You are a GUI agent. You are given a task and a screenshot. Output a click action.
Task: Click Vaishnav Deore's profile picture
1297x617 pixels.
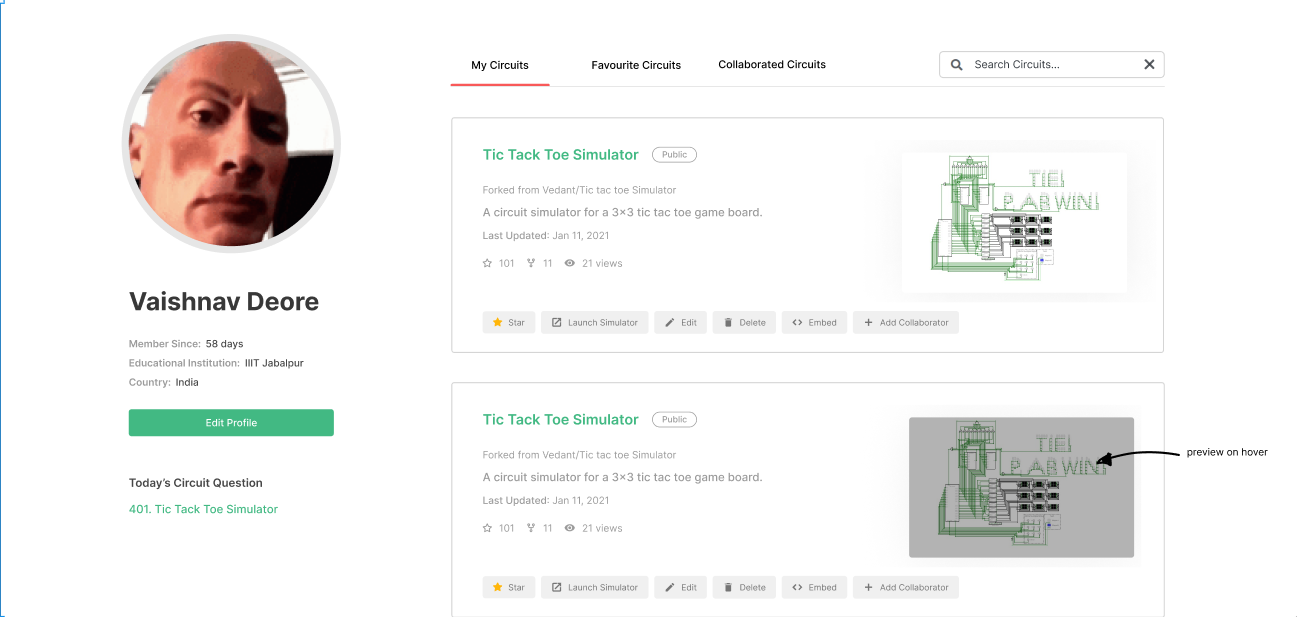231,142
